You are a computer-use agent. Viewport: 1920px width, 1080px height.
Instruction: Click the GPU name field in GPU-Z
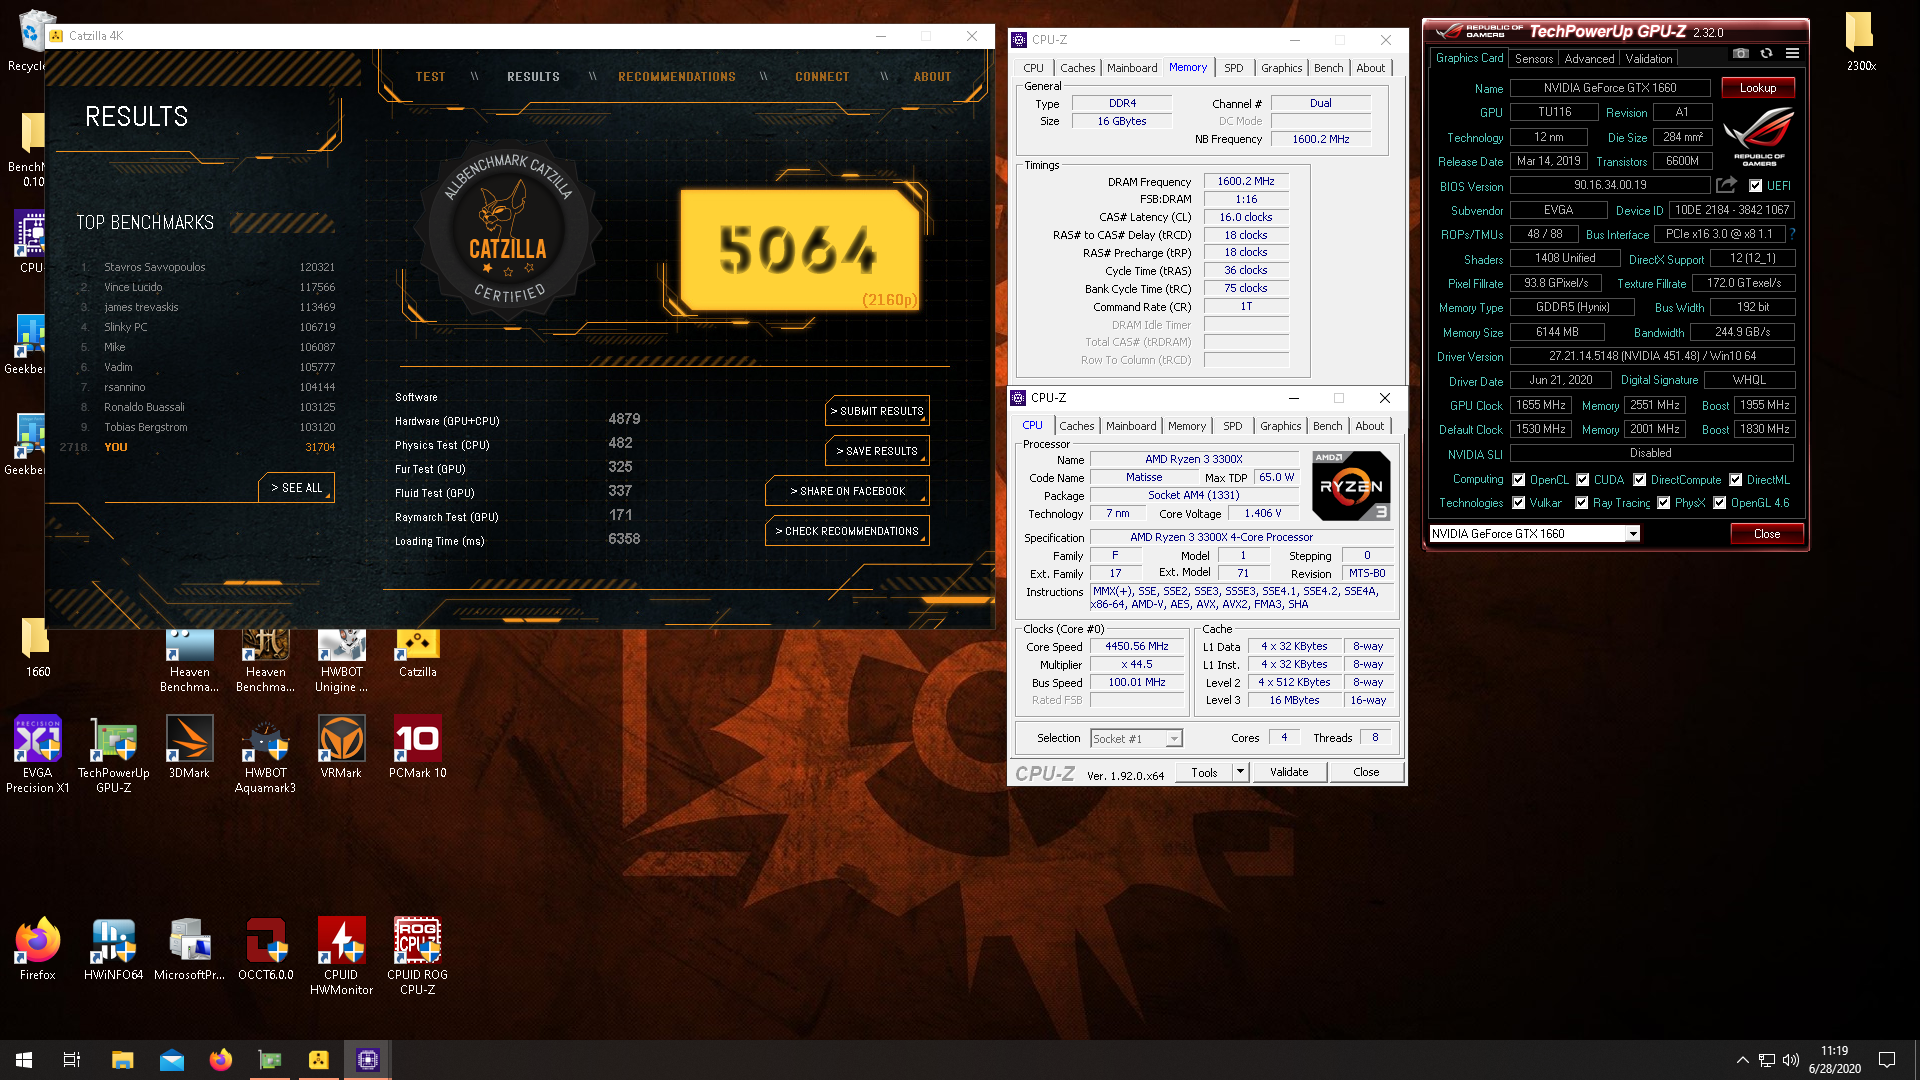point(1609,88)
